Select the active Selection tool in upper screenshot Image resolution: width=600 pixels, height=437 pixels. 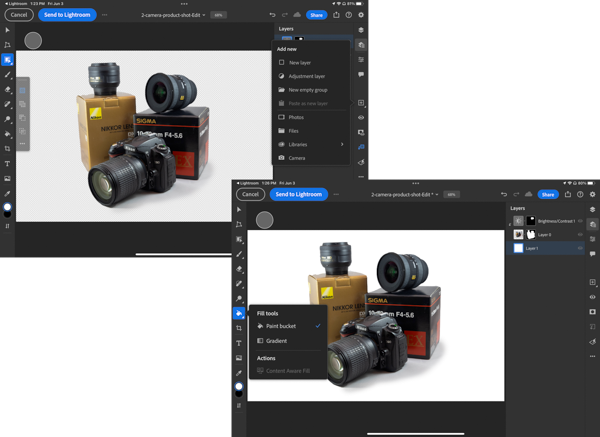[7, 60]
